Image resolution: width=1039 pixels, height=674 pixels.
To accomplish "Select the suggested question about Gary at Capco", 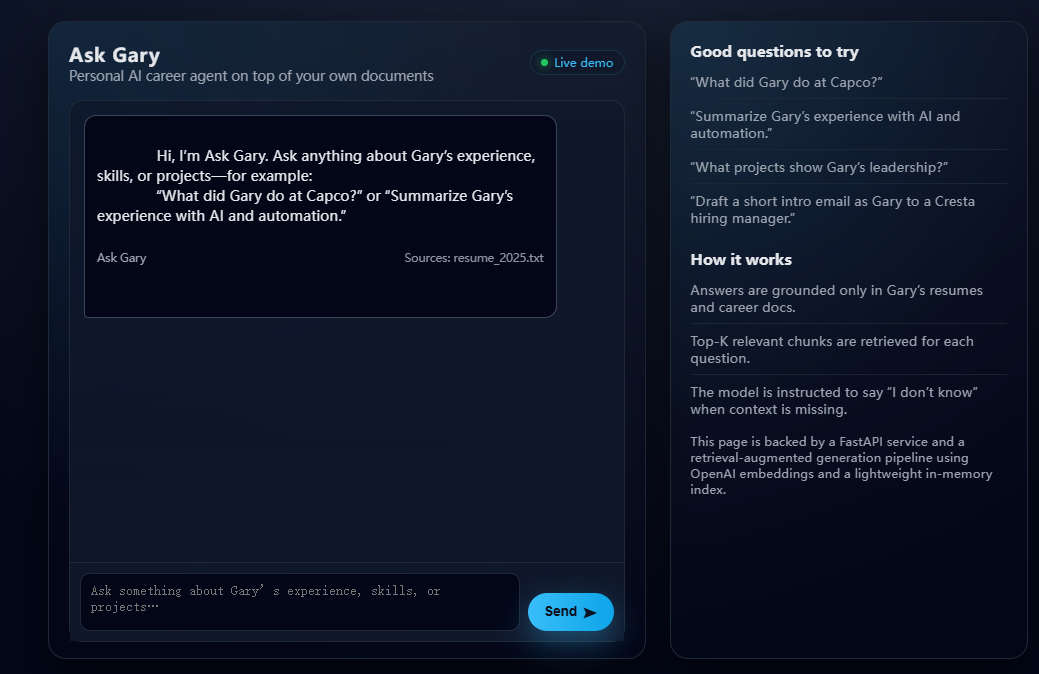I will pyautogui.click(x=784, y=82).
